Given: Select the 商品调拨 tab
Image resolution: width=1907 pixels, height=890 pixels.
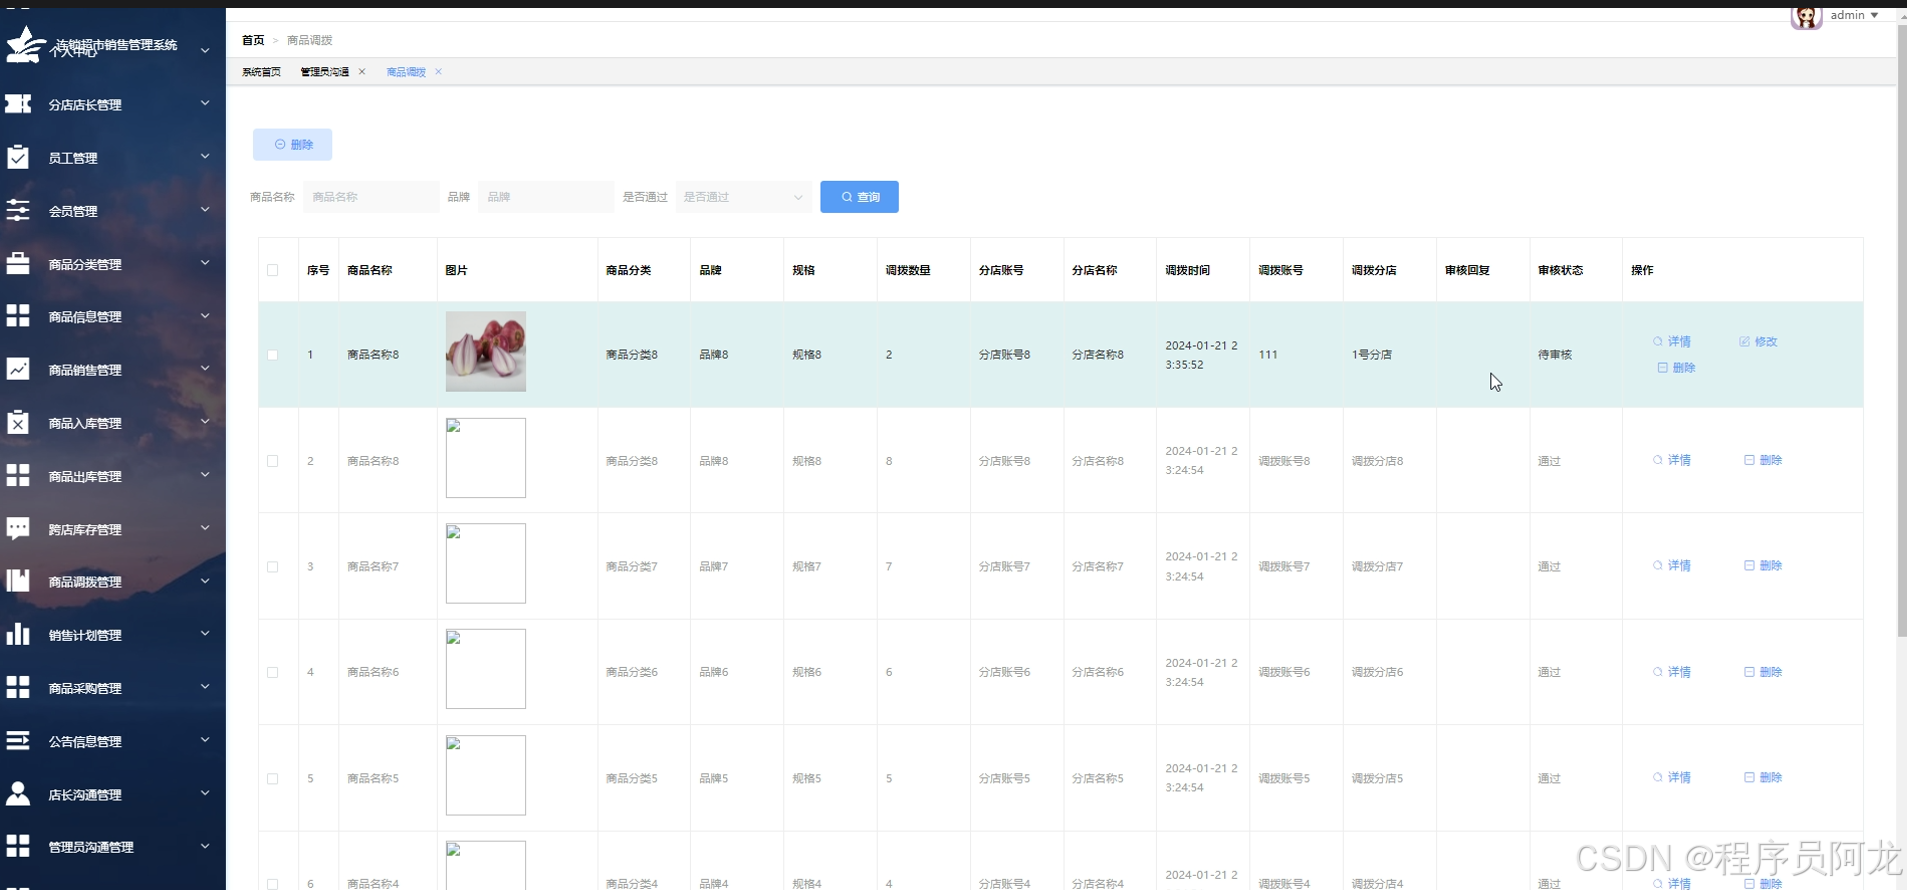Looking at the screenshot, I should click(x=406, y=72).
